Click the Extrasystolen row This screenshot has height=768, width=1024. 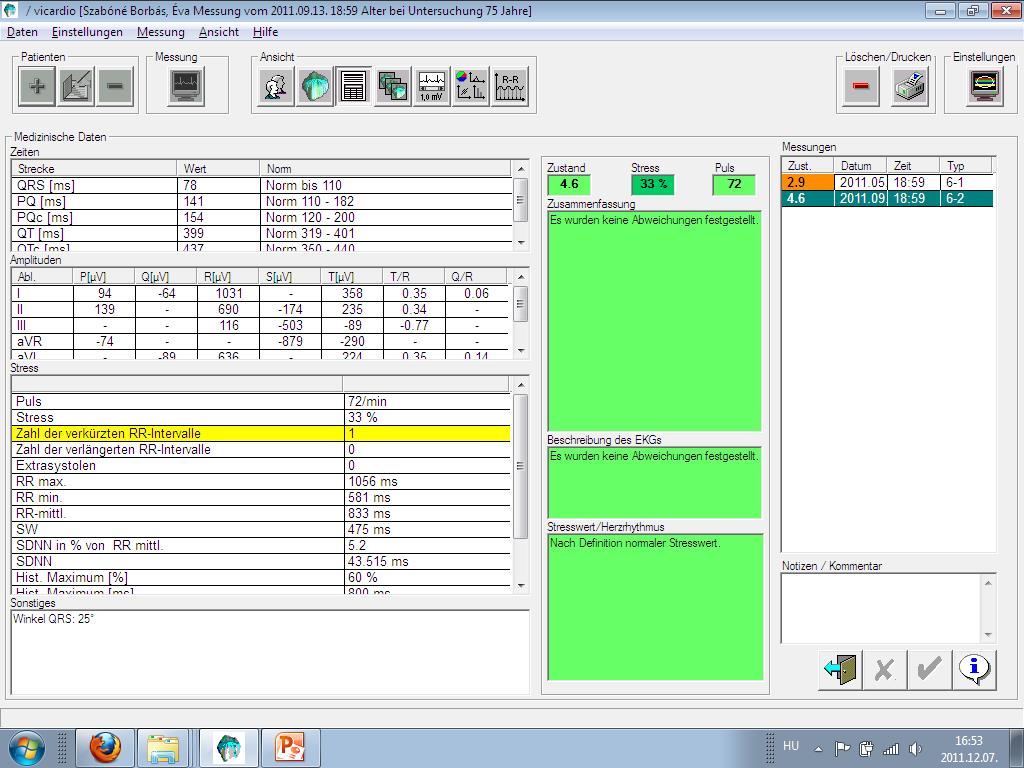261,466
